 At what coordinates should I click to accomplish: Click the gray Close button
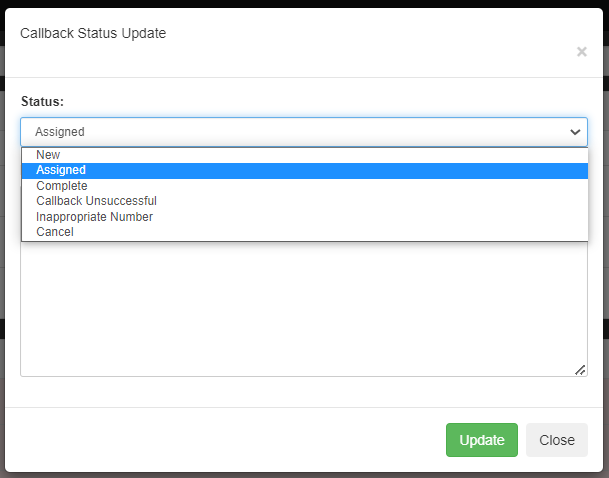(x=557, y=440)
